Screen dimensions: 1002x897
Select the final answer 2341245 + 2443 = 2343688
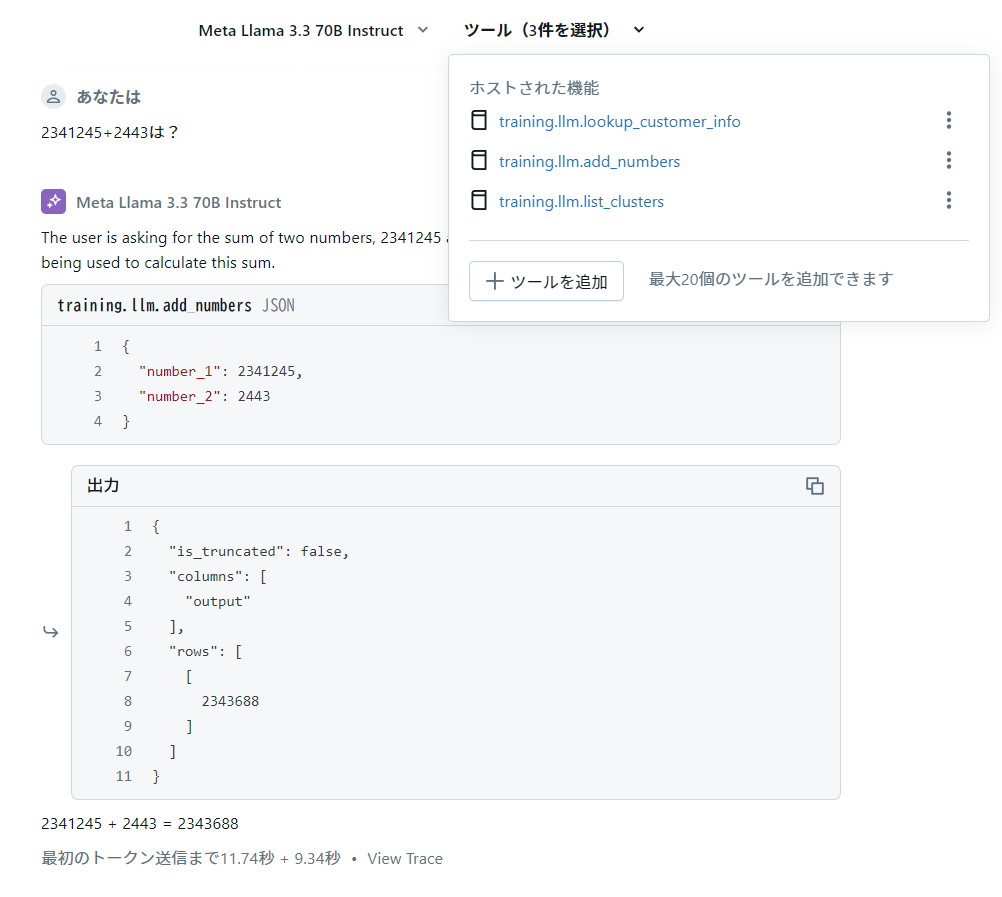[140, 824]
